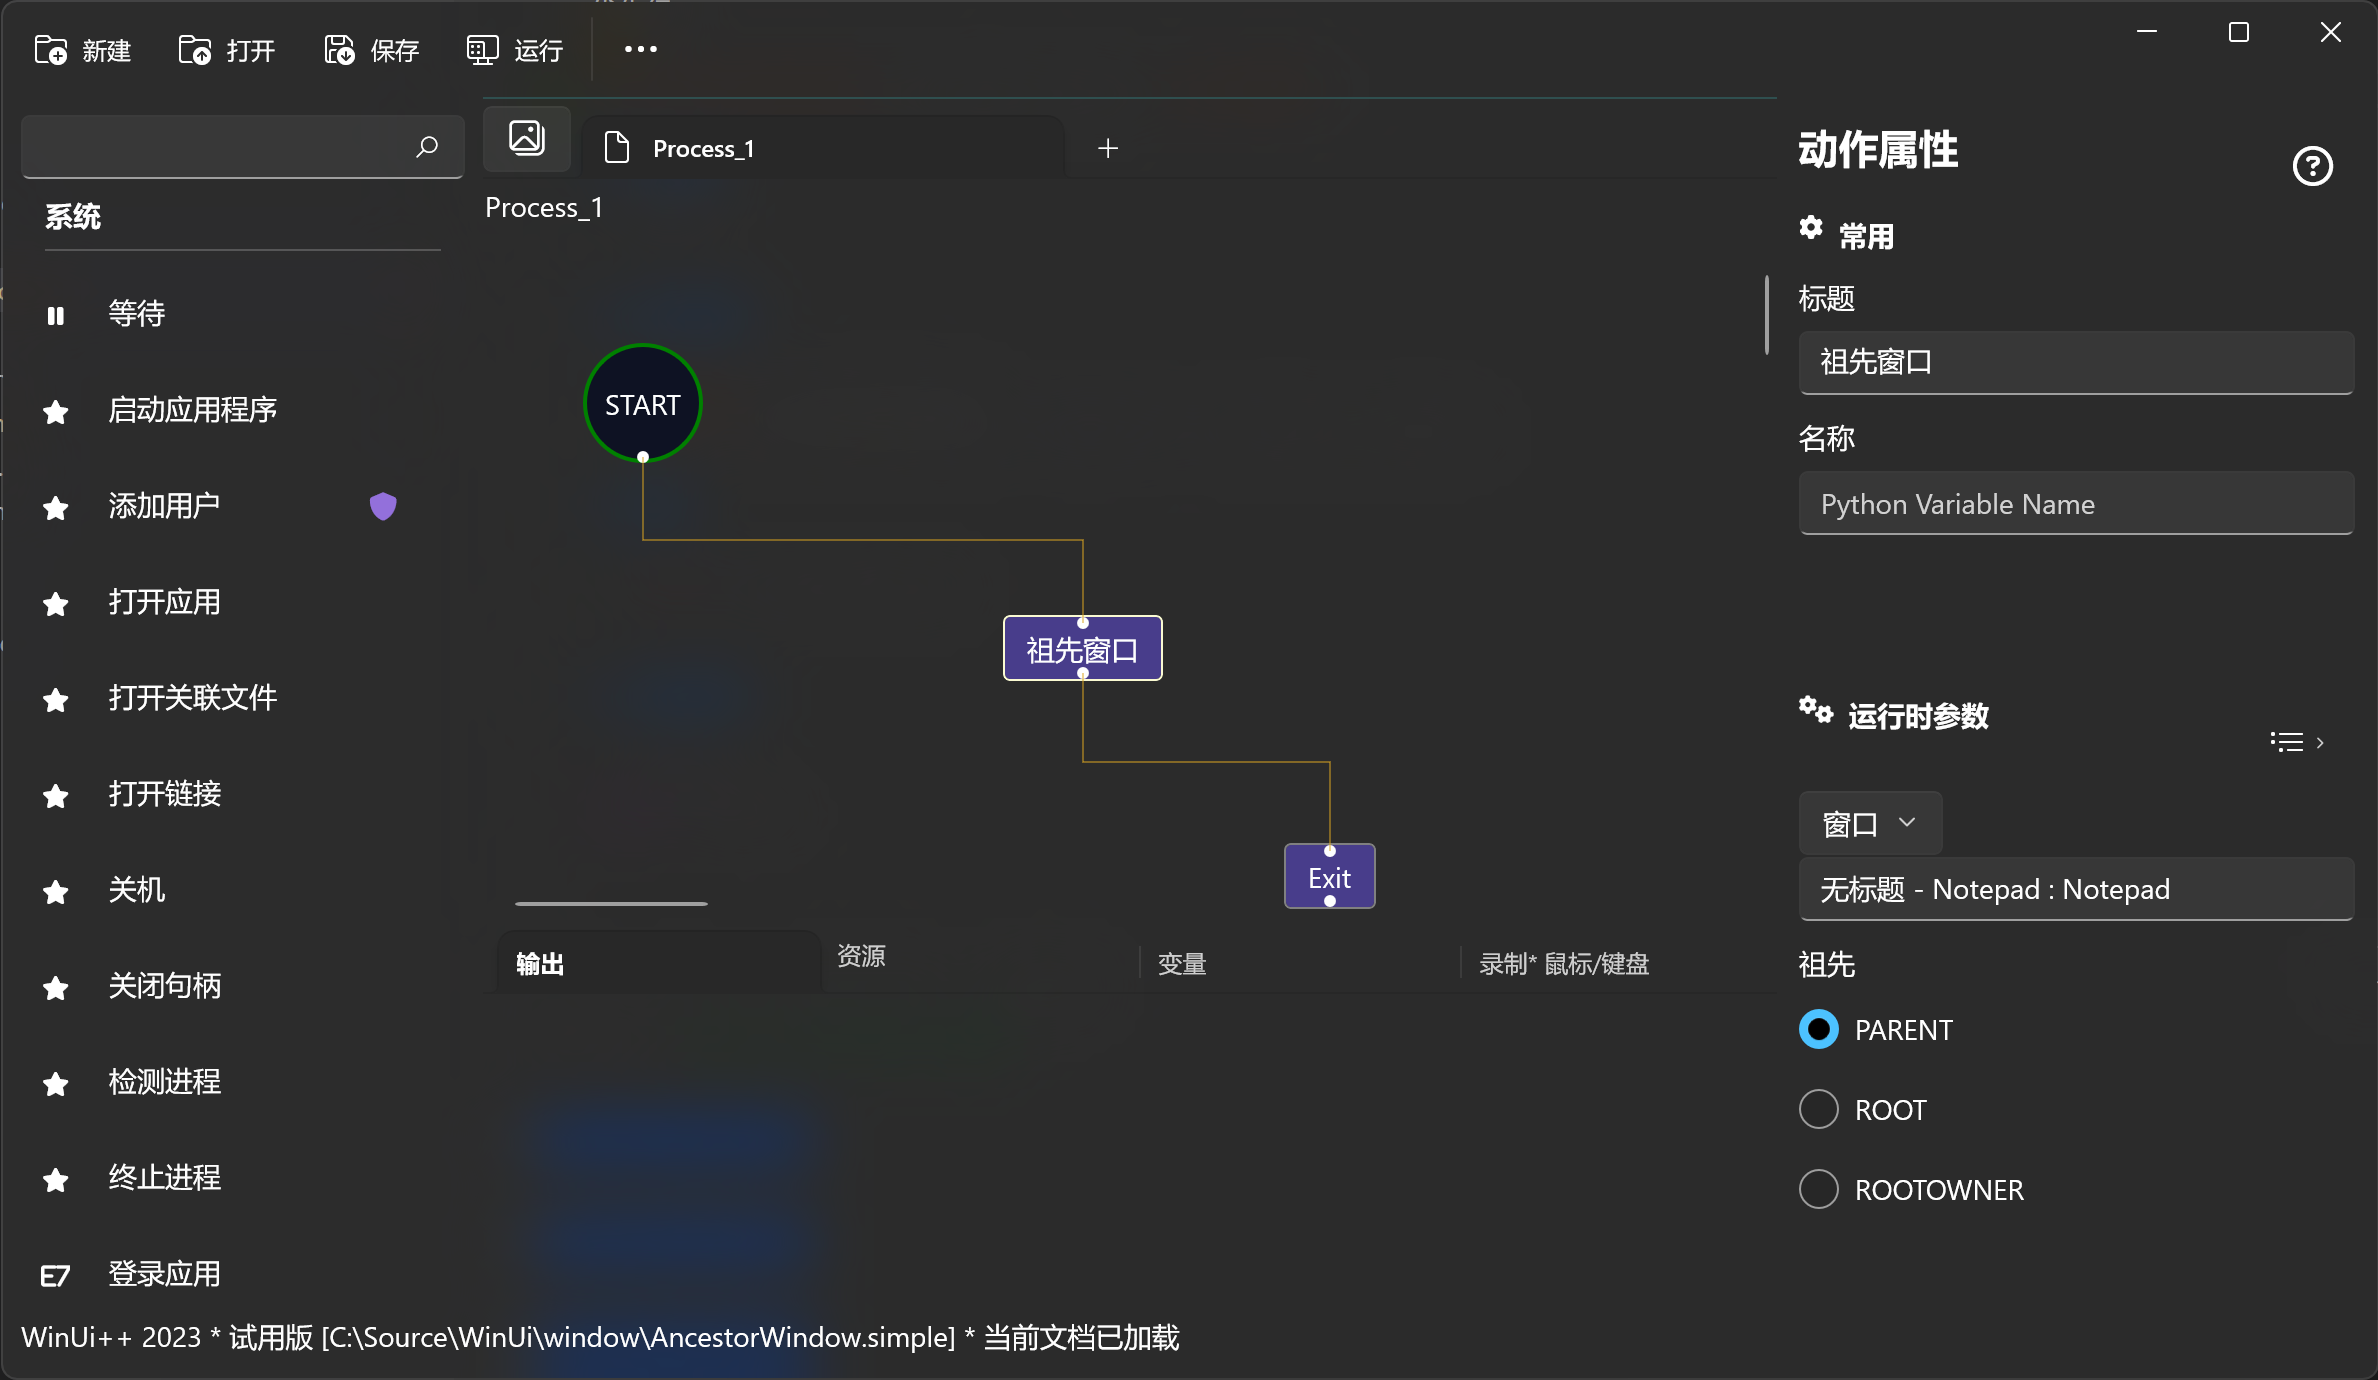Click the search magnifier icon
Viewport: 2378px width, 1380px height.
(427, 147)
